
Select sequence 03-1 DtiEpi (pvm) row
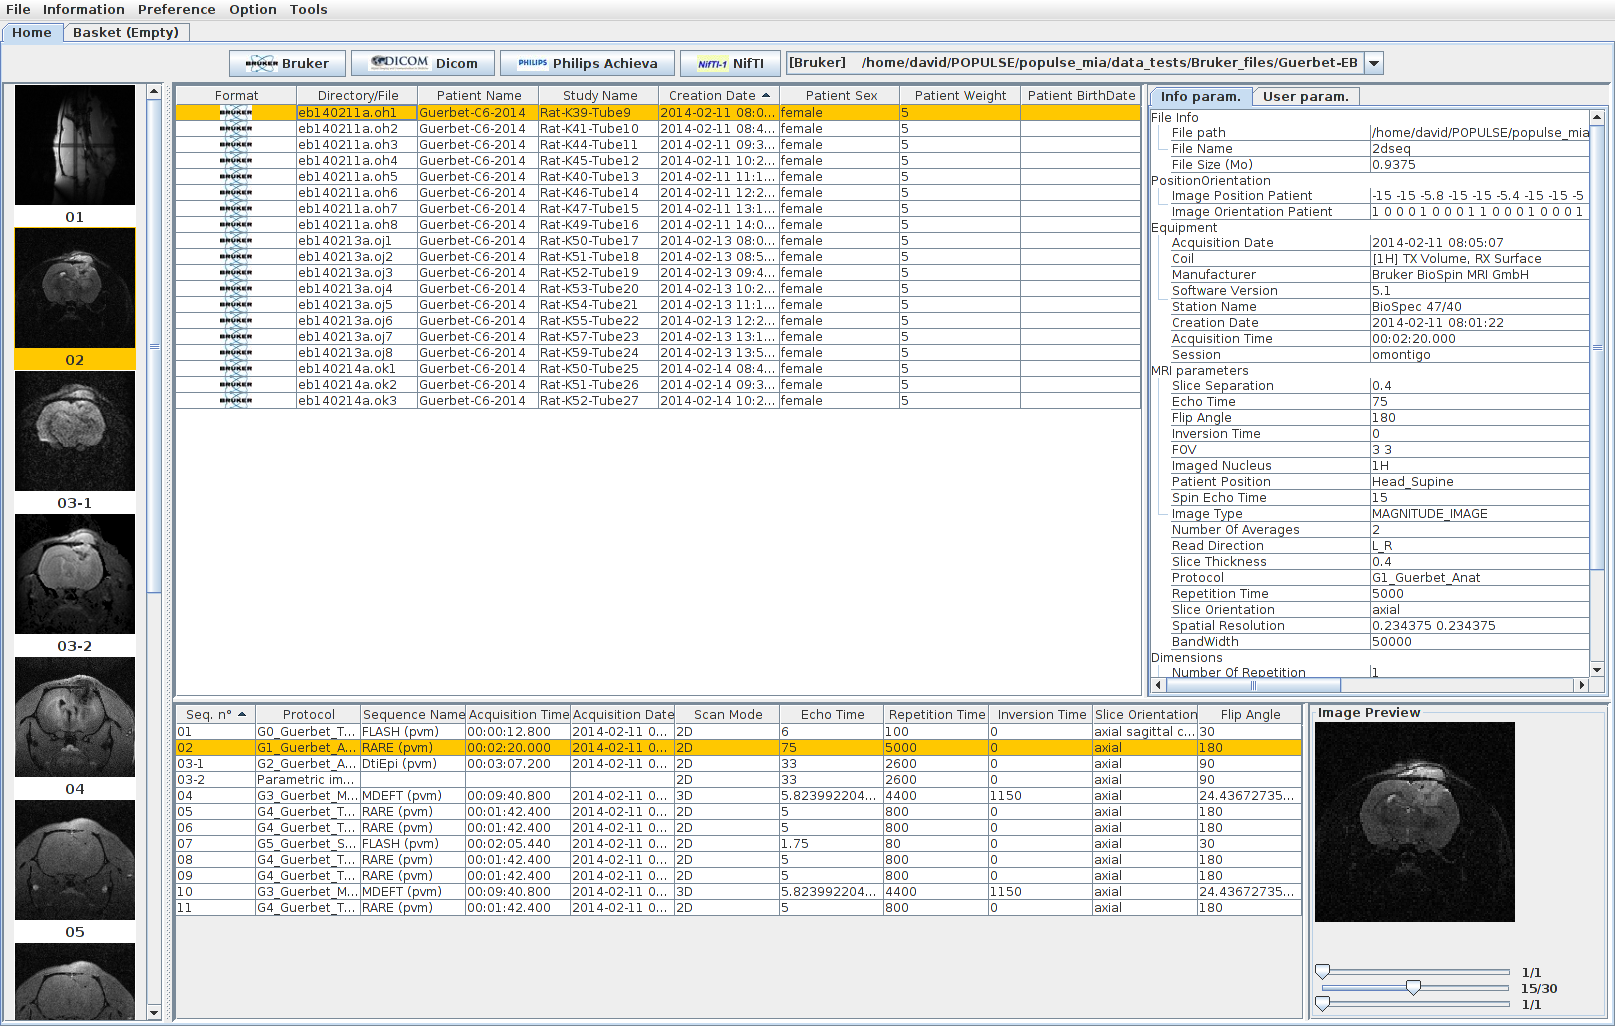(x=739, y=763)
